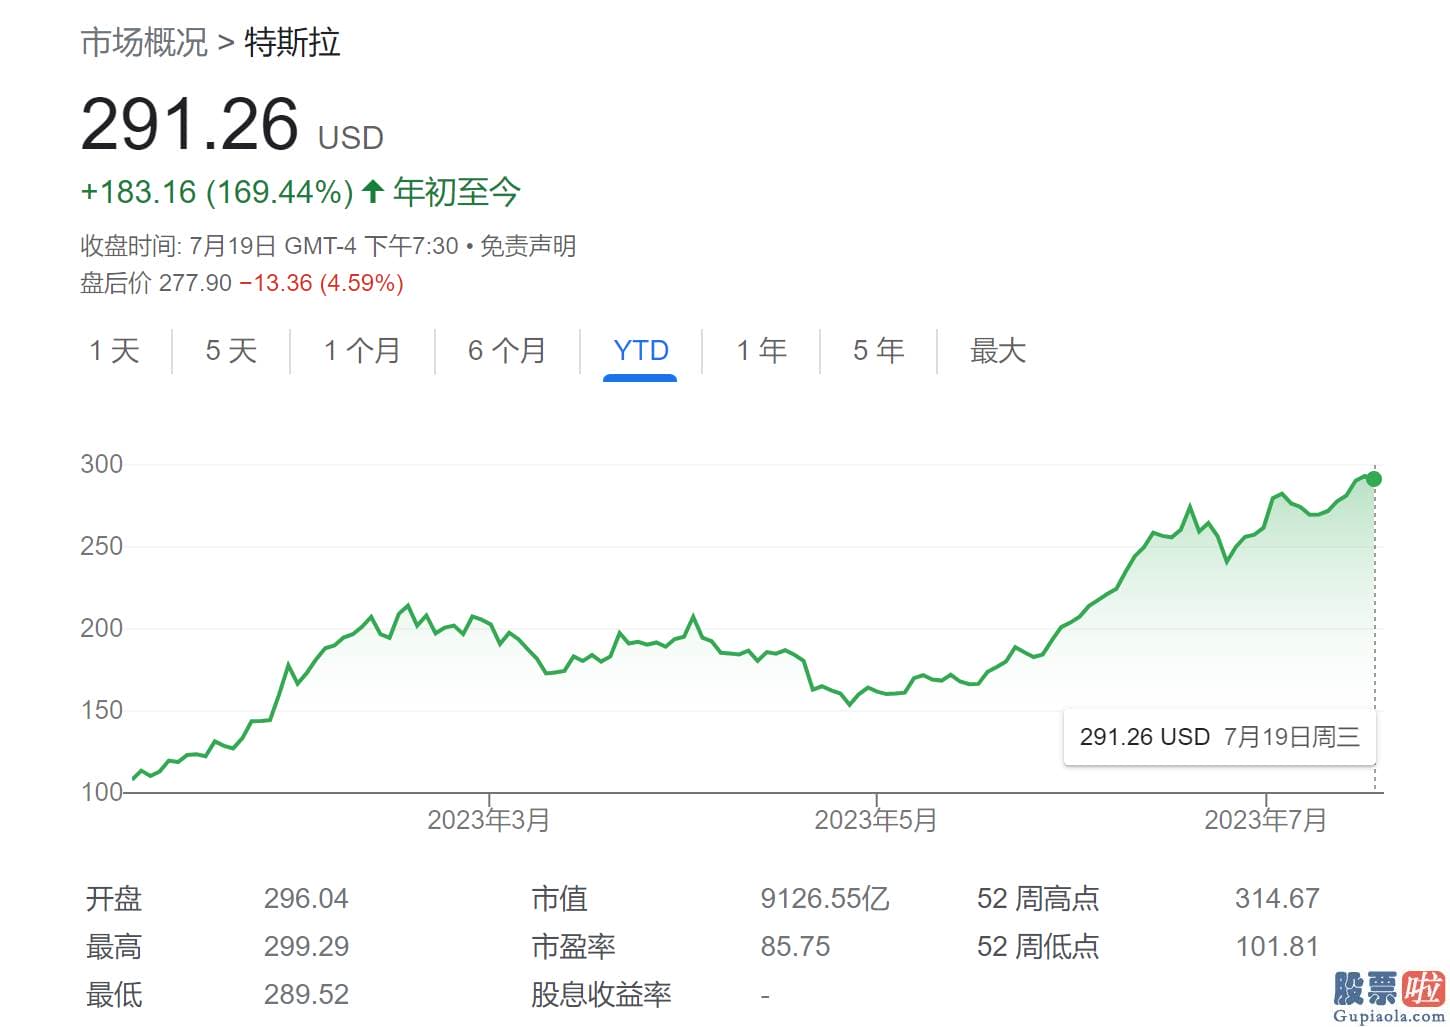Screen dimensions: 1450x1027
Task: Click the 2023年5月 axis label
Action: (x=876, y=821)
